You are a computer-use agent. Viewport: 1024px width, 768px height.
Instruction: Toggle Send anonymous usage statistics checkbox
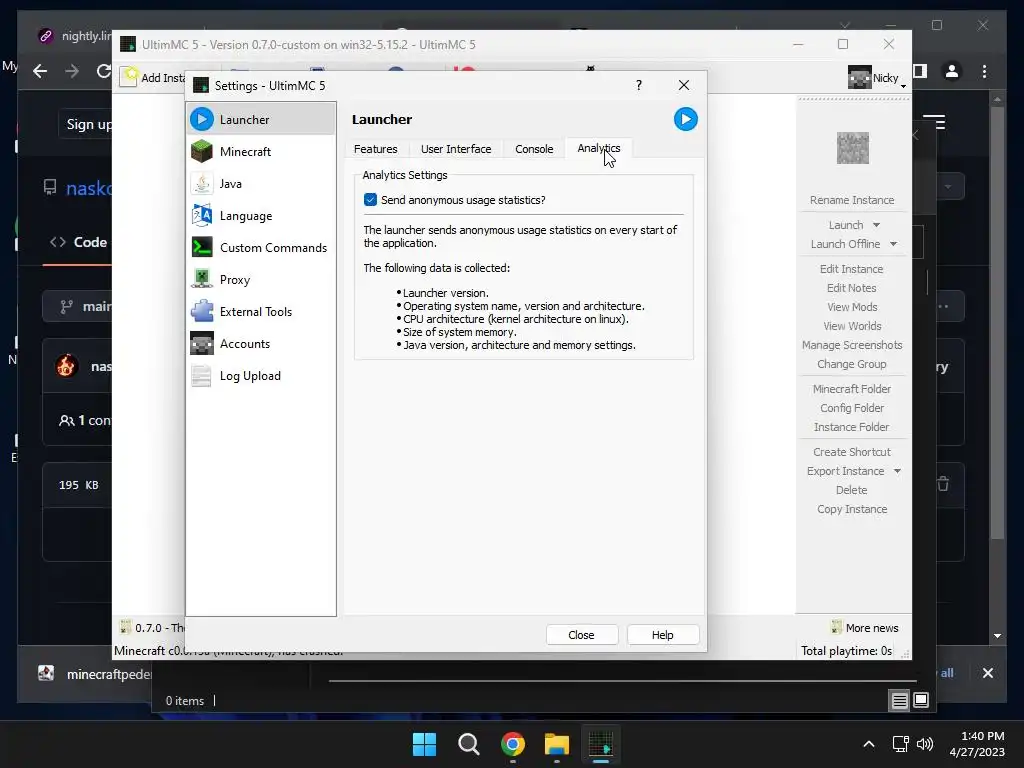coord(370,200)
